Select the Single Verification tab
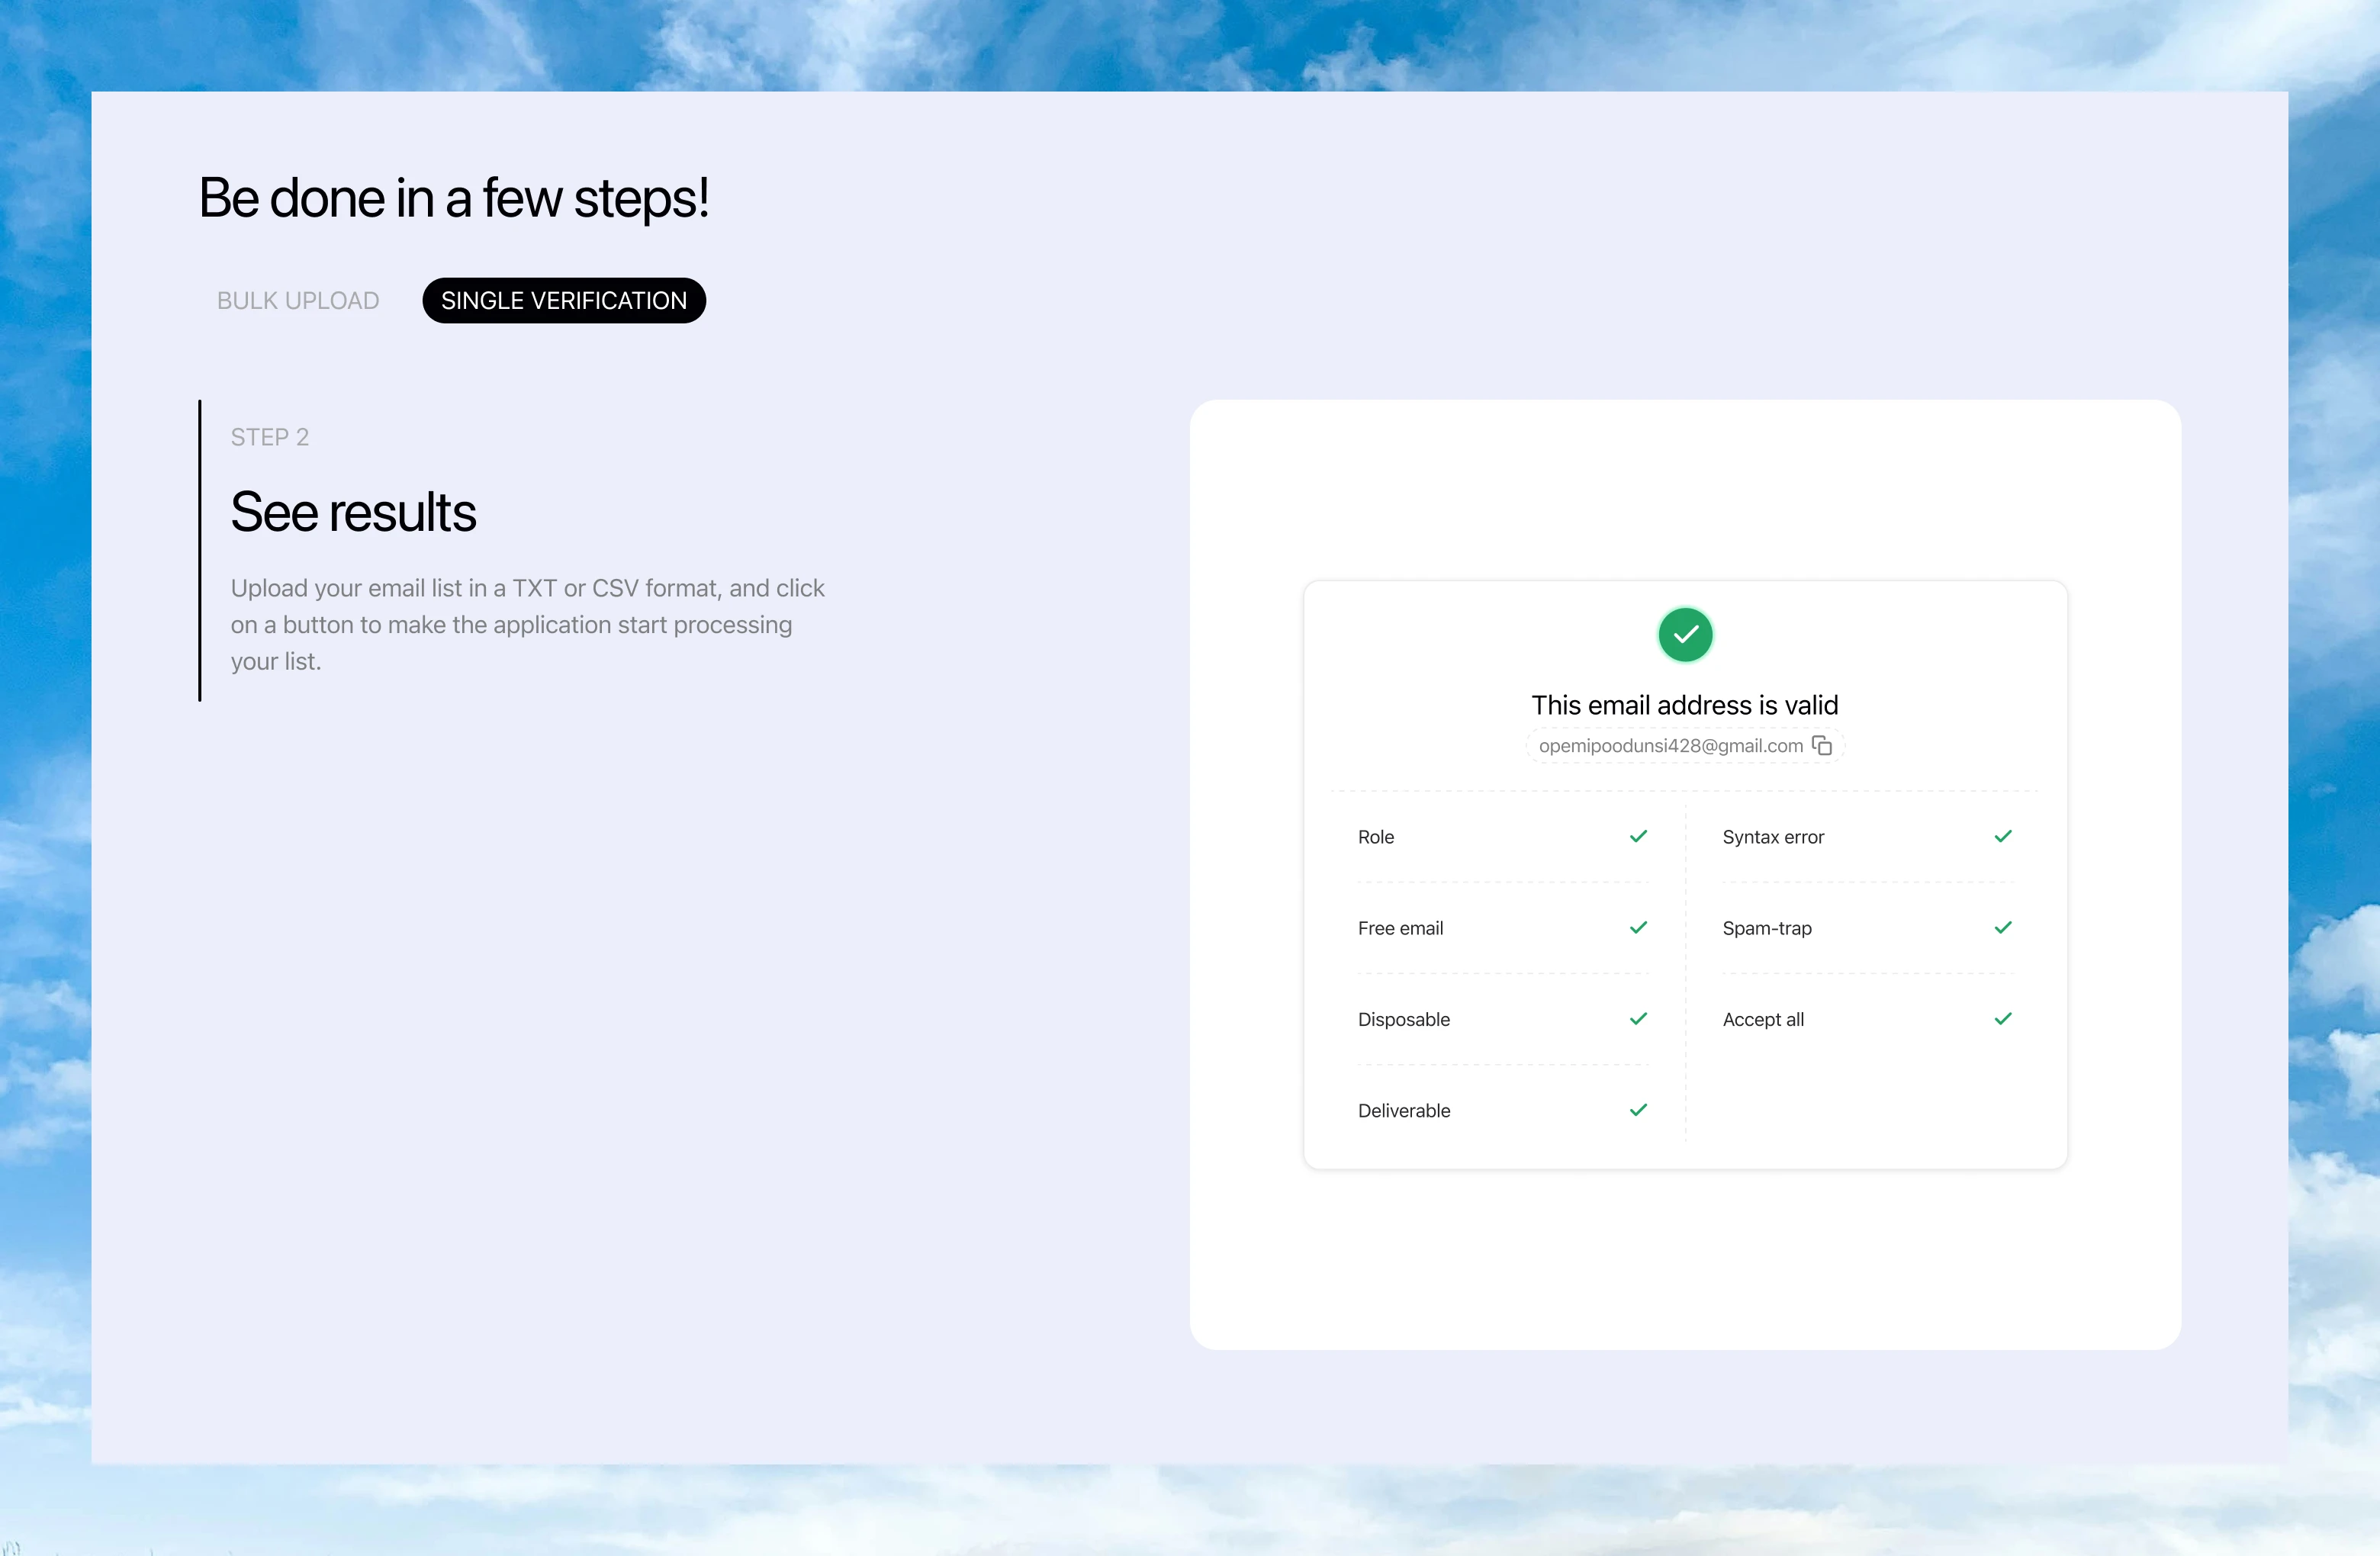Image resolution: width=2380 pixels, height=1556 pixels. coord(564,301)
